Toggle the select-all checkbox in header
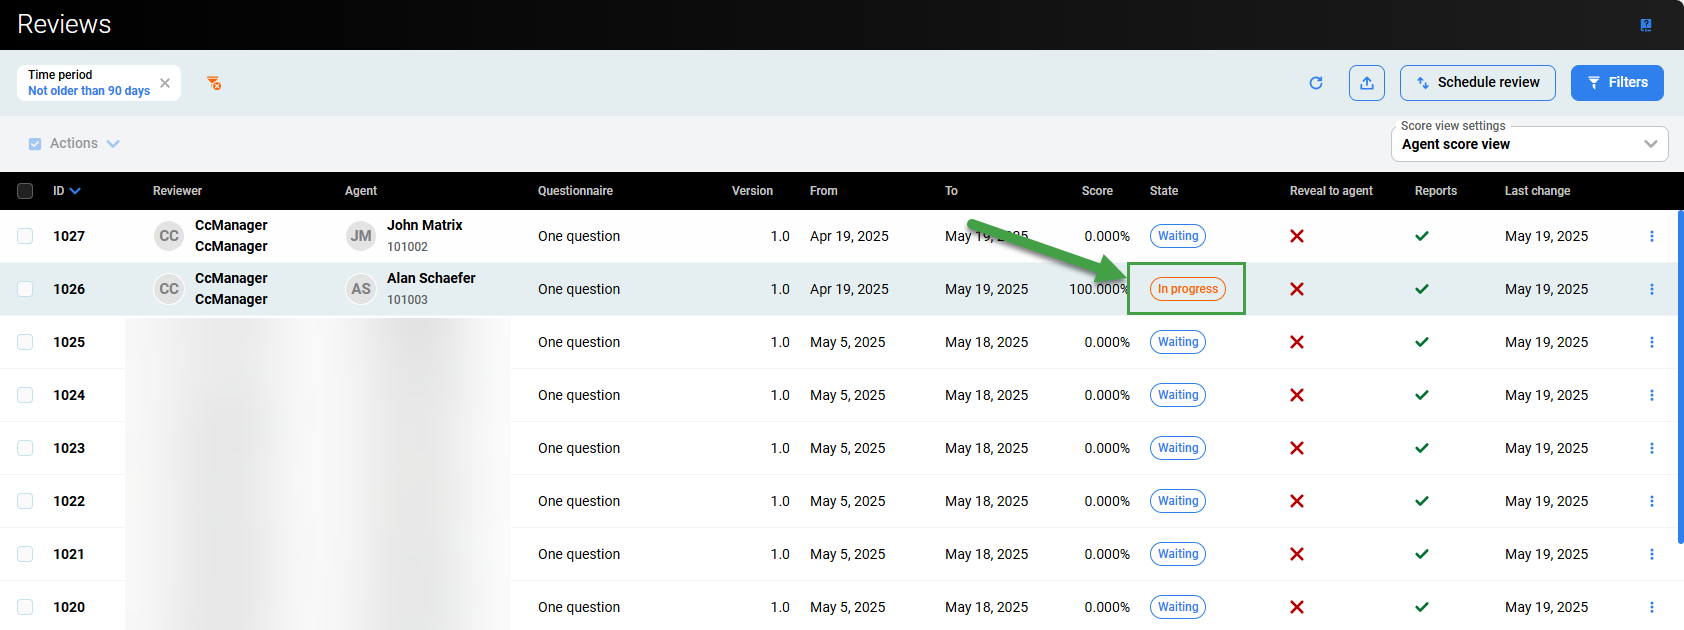 [x=25, y=191]
